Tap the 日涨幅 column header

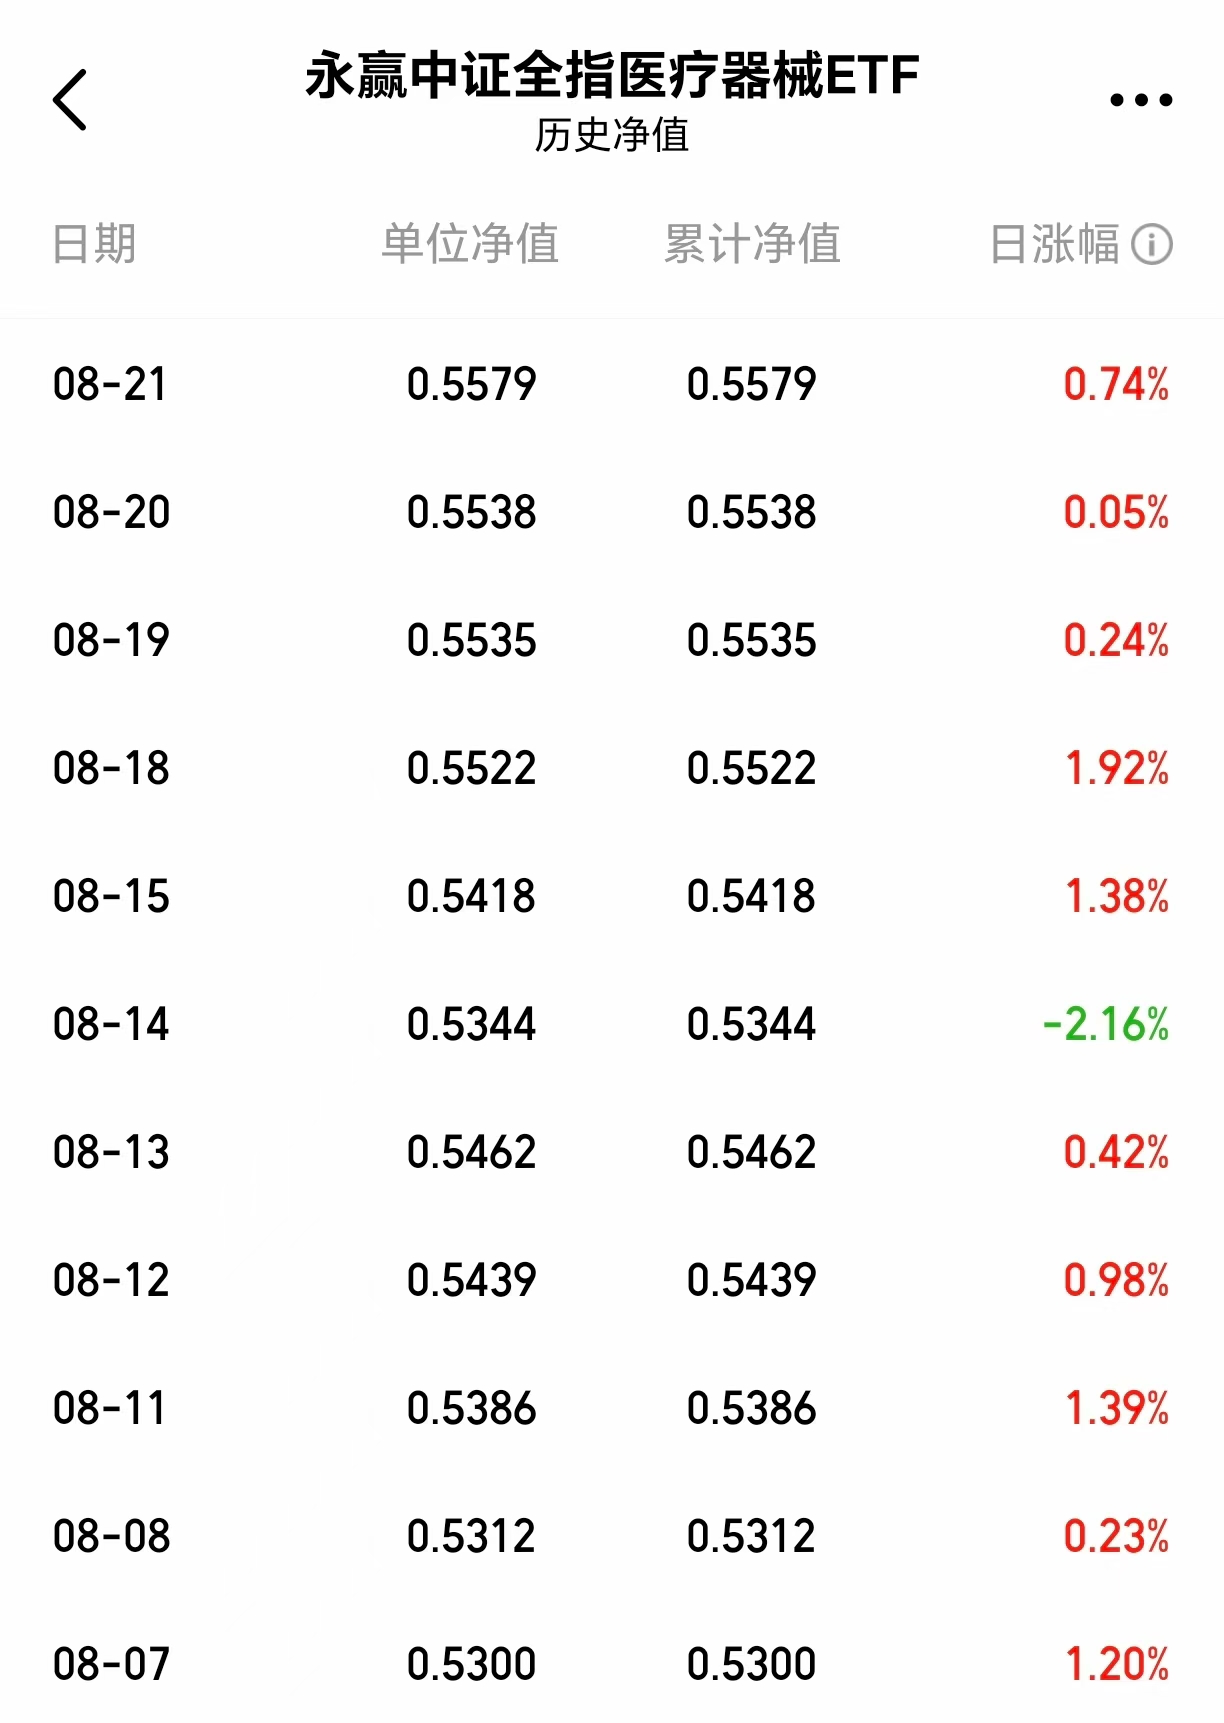[x=1054, y=244]
